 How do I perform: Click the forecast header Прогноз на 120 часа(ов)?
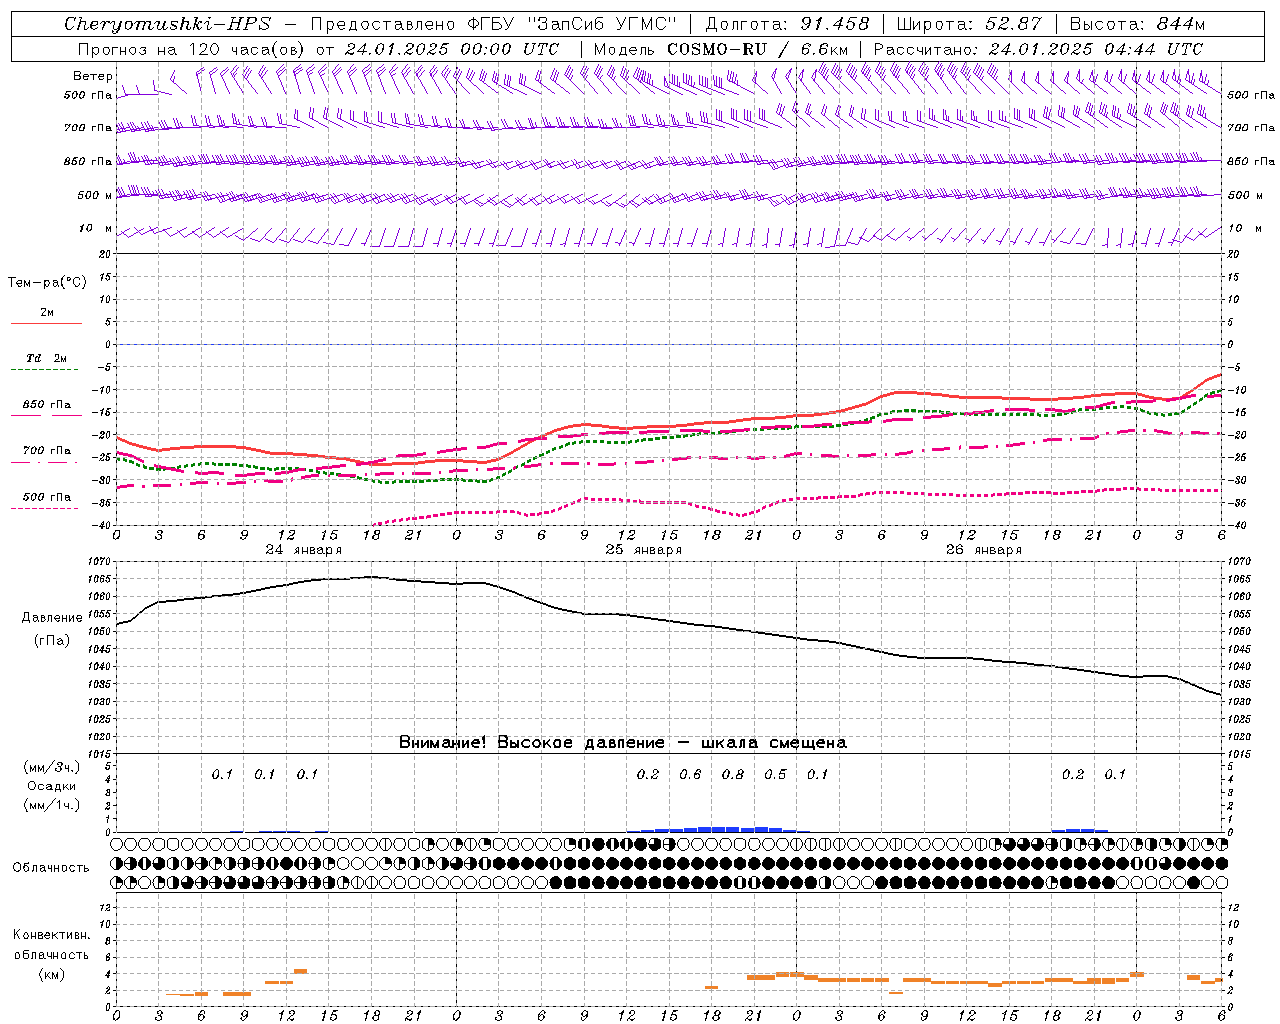(x=192, y=49)
